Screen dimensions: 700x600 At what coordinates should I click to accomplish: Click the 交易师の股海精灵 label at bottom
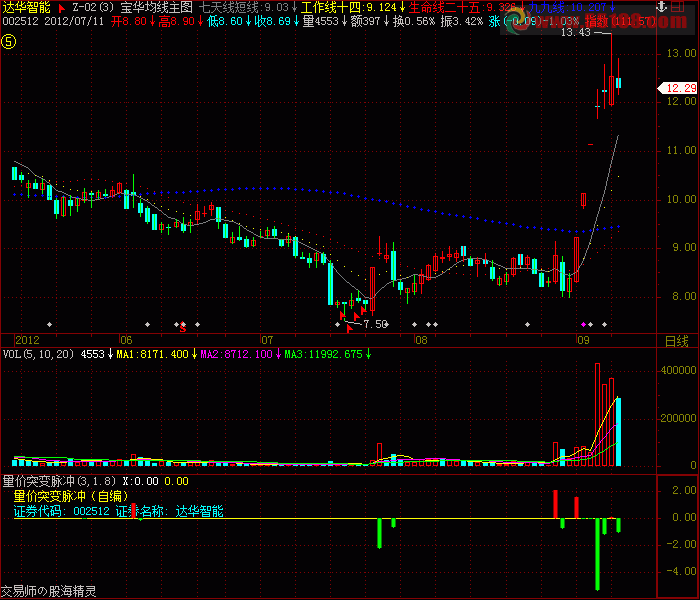coord(48,591)
